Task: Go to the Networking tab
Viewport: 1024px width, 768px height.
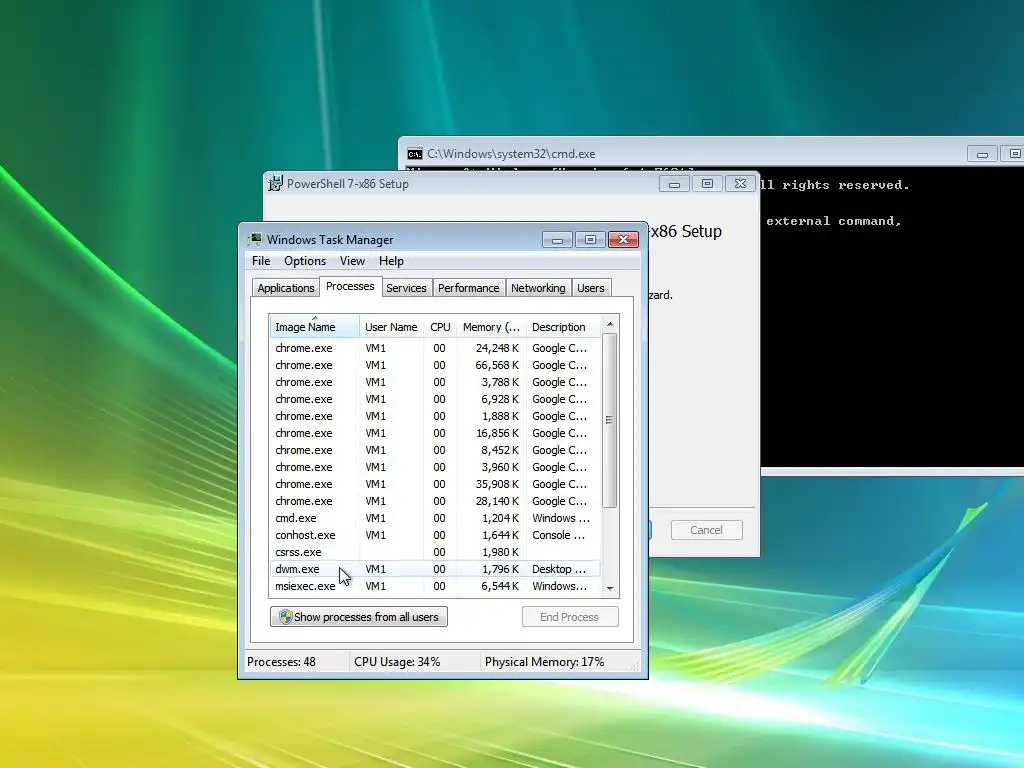Action: click(x=538, y=288)
